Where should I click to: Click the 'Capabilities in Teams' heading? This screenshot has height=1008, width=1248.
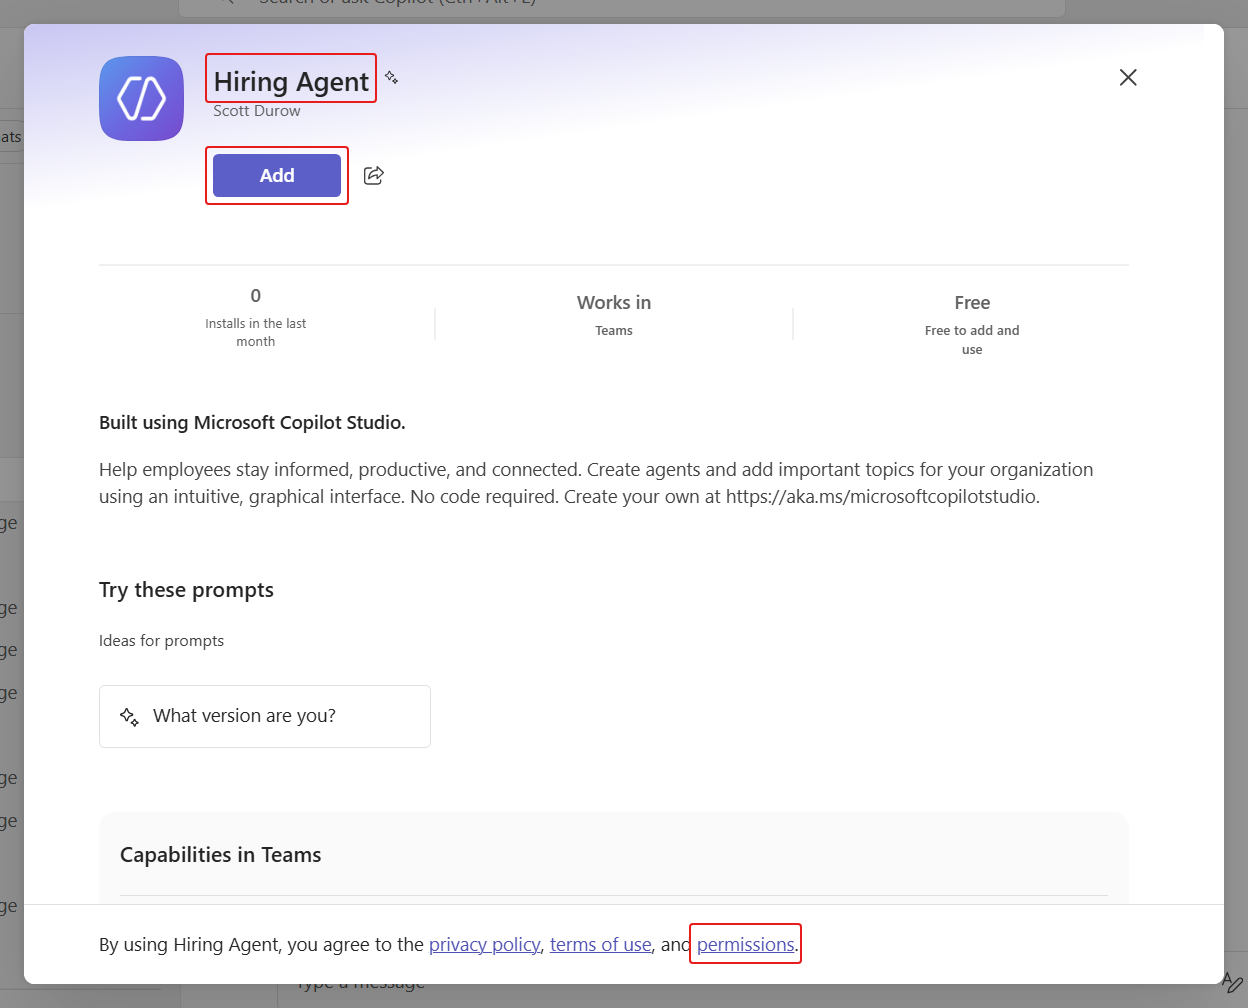(x=221, y=855)
